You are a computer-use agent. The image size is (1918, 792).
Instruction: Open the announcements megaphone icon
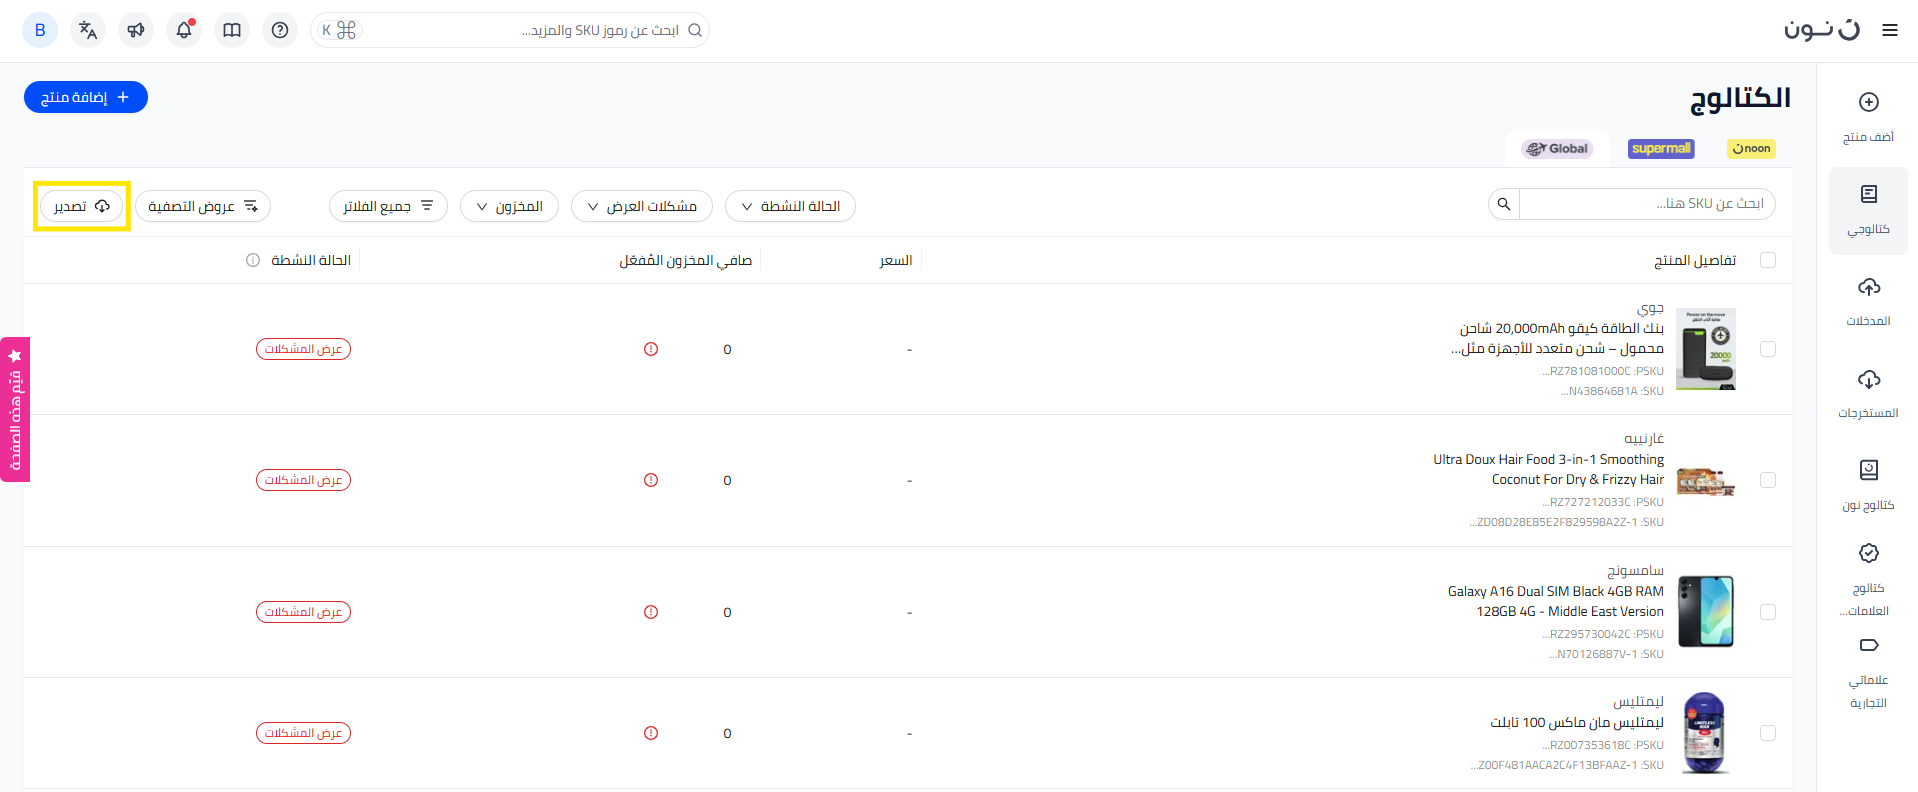(x=136, y=30)
